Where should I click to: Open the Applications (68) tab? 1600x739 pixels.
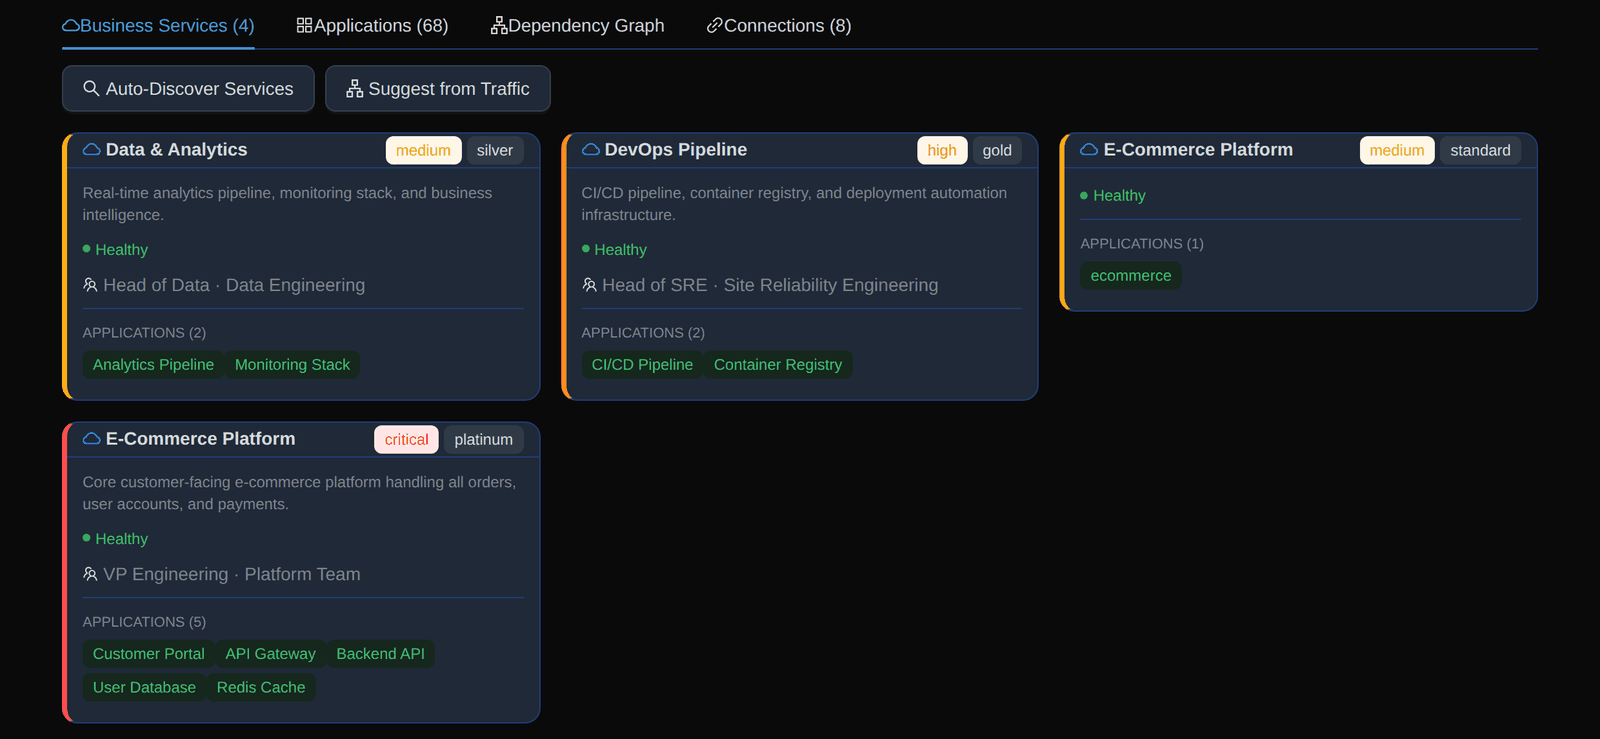[x=372, y=26]
